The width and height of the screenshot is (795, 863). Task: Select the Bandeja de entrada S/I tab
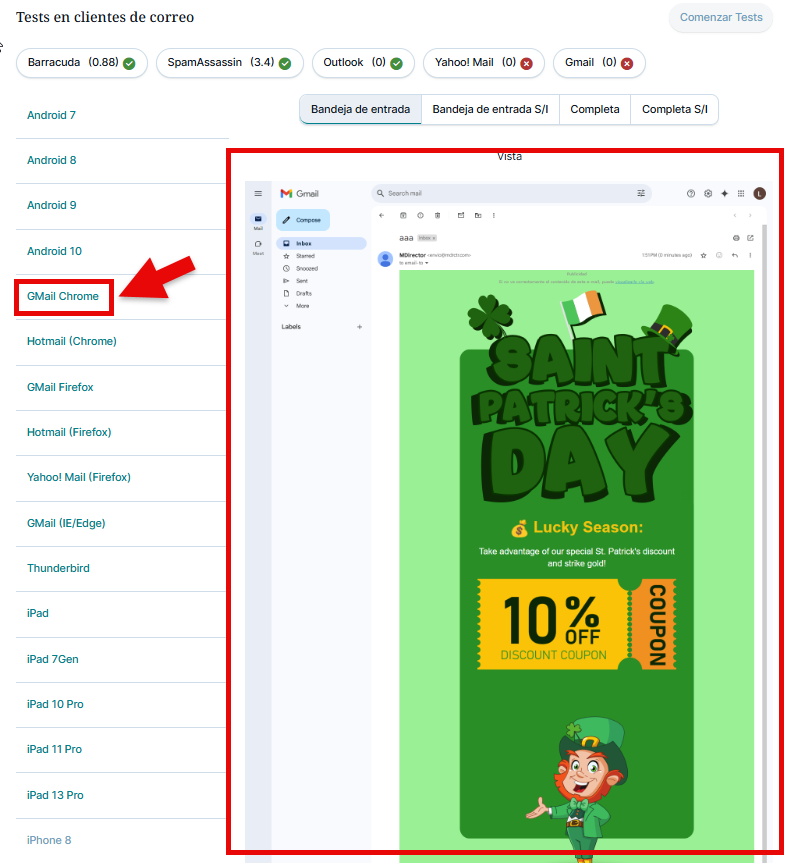490,110
